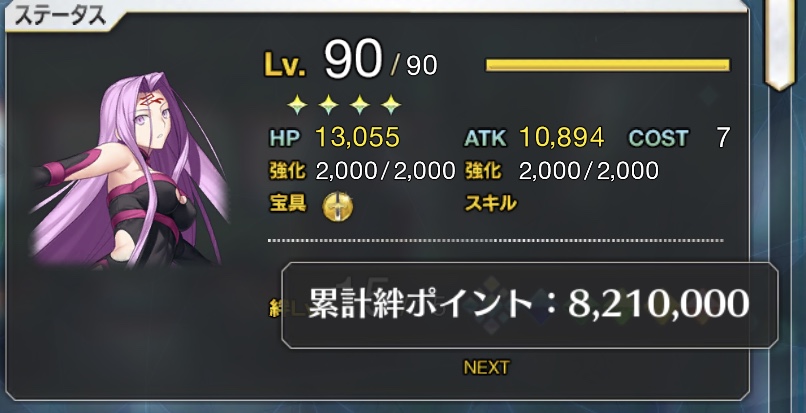The width and height of the screenshot is (806, 413).
Task: Tap the COST value 7
Action: tap(723, 138)
